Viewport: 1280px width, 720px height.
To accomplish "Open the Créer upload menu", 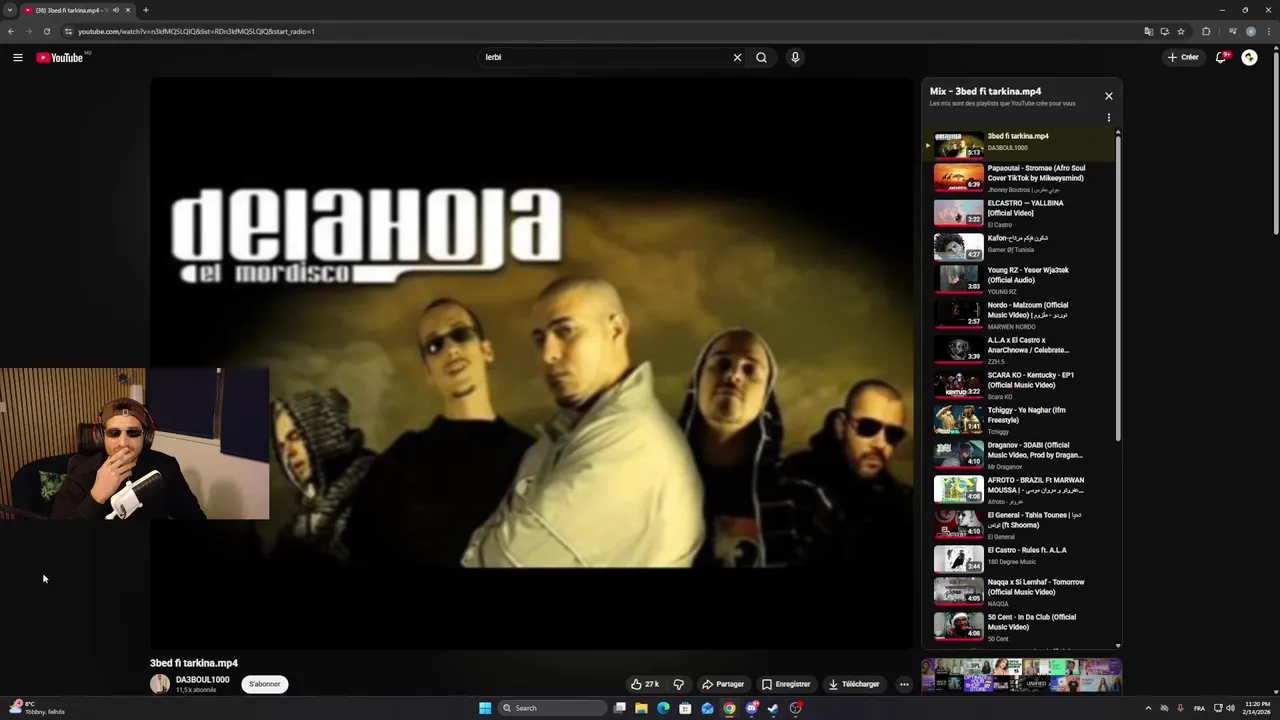I will [1183, 57].
